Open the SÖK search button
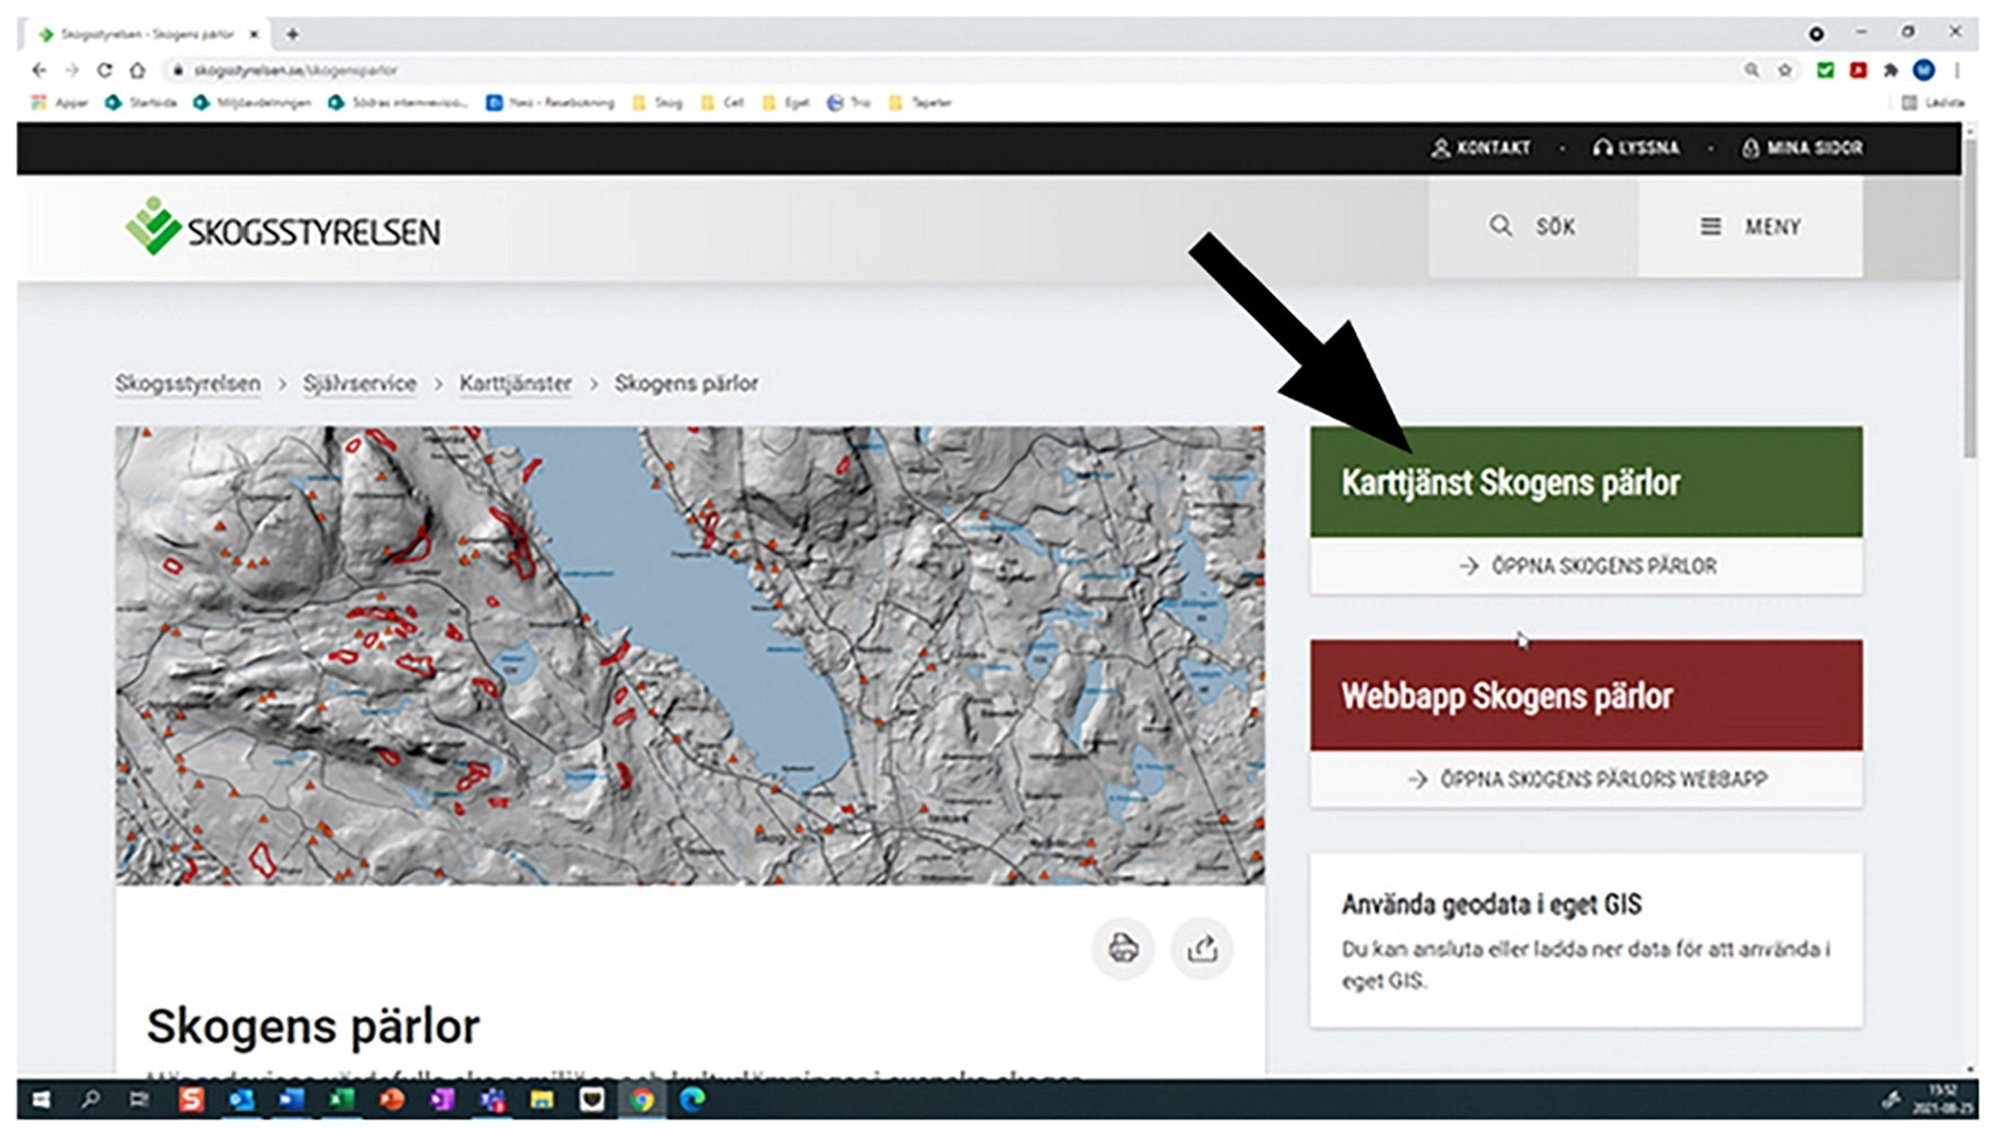Screen dimensions: 2000x1142 coord(1533,227)
